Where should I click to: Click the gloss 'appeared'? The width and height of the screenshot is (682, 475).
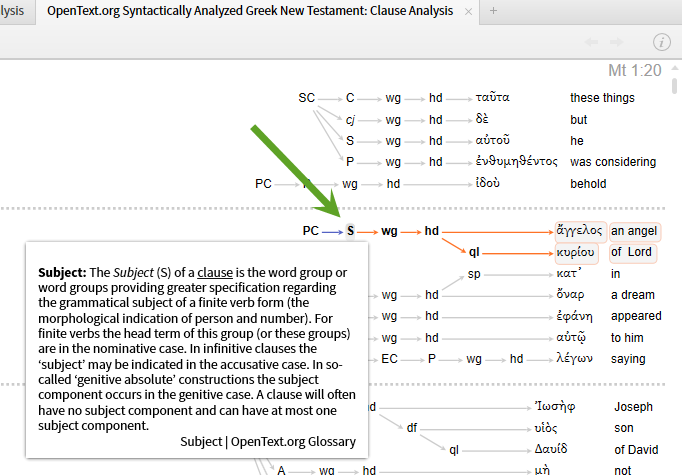click(636, 316)
